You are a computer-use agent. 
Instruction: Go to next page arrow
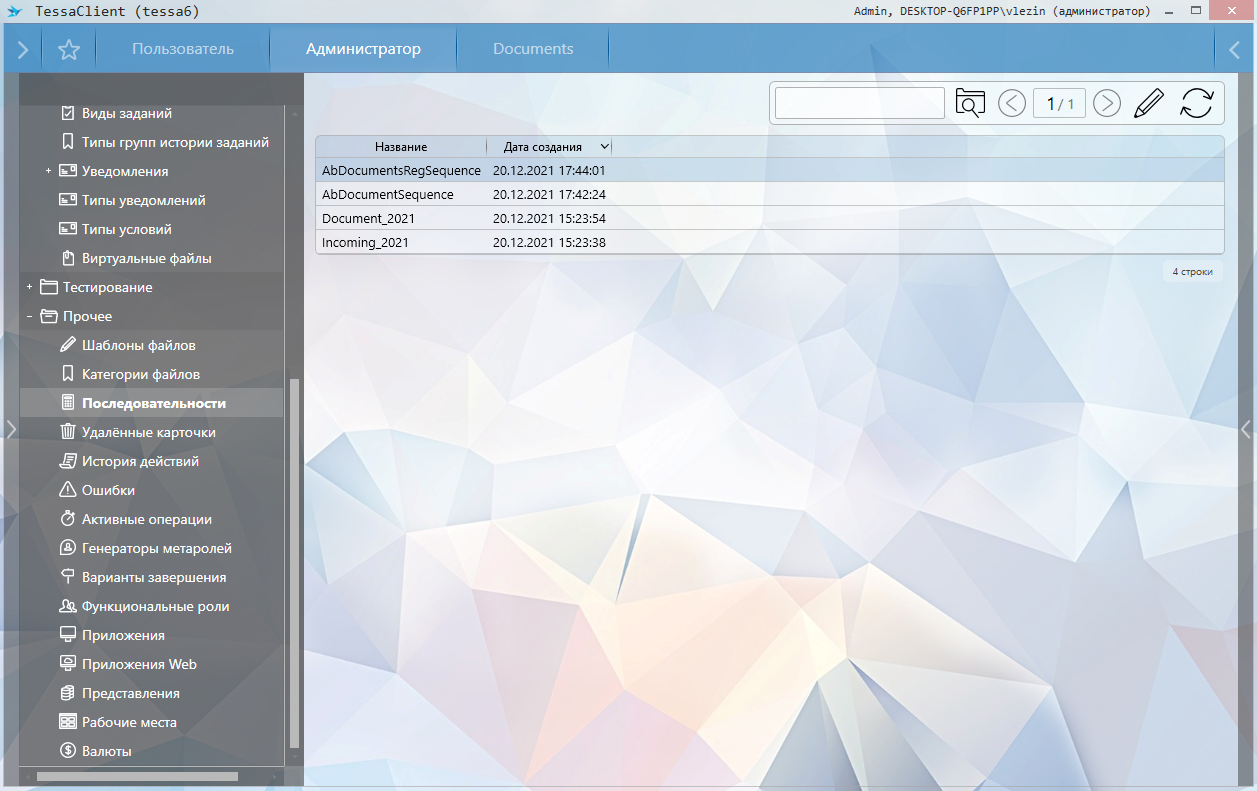[1106, 103]
